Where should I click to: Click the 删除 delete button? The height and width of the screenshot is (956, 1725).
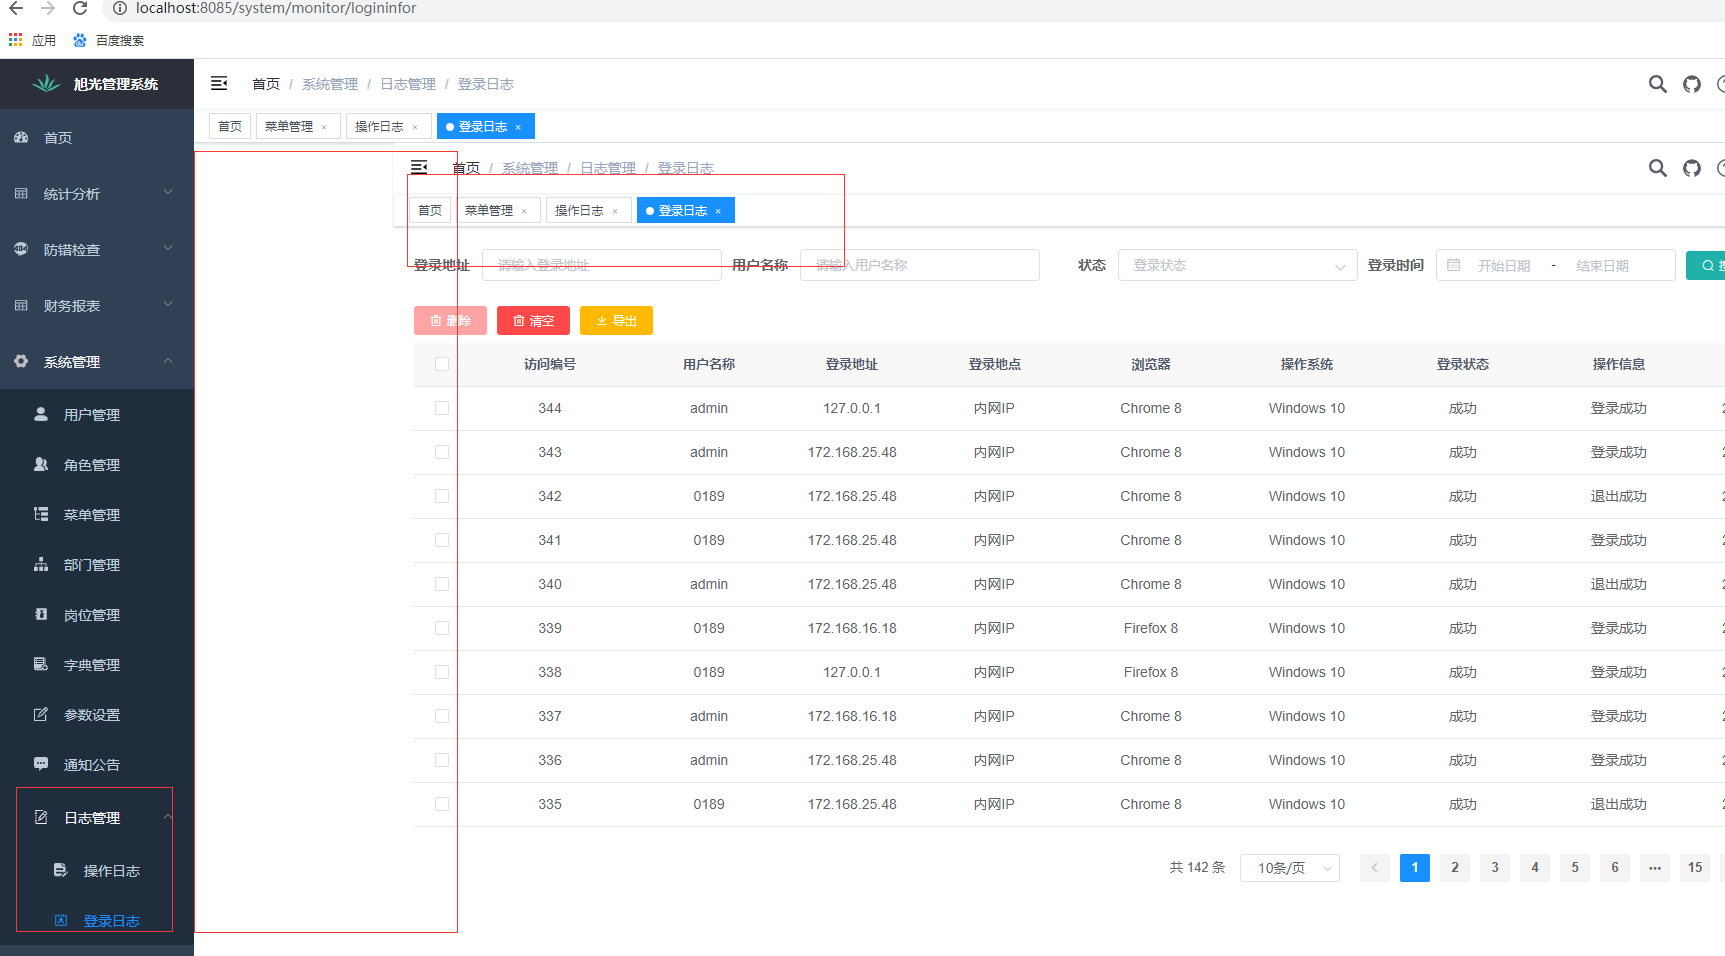(x=450, y=320)
